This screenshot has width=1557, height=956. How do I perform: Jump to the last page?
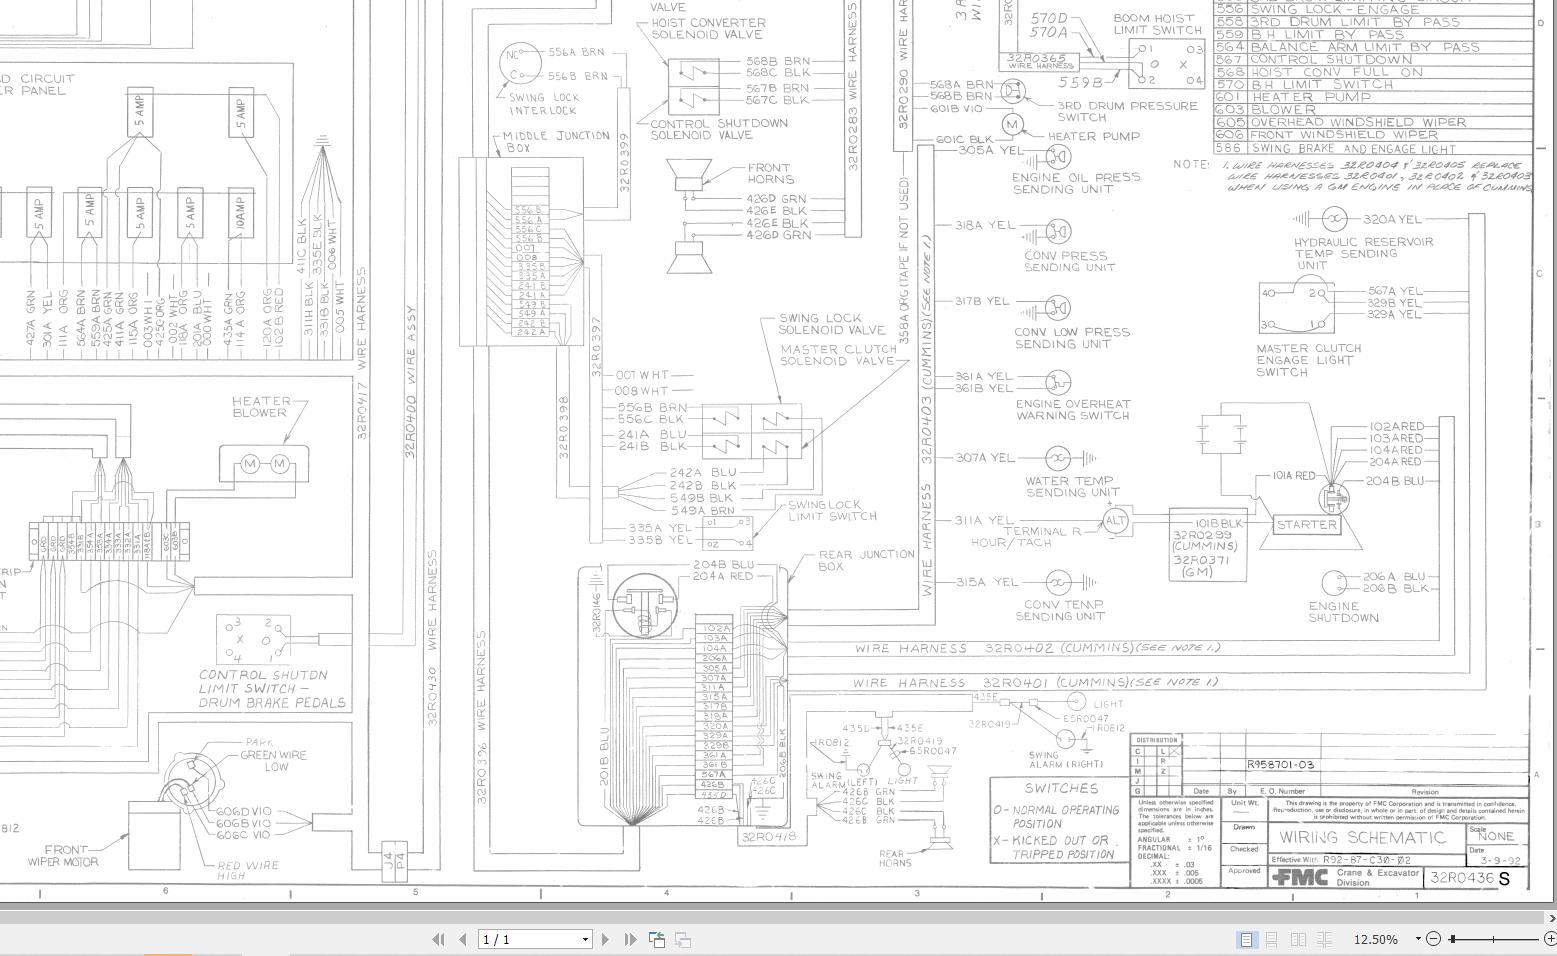click(x=630, y=939)
